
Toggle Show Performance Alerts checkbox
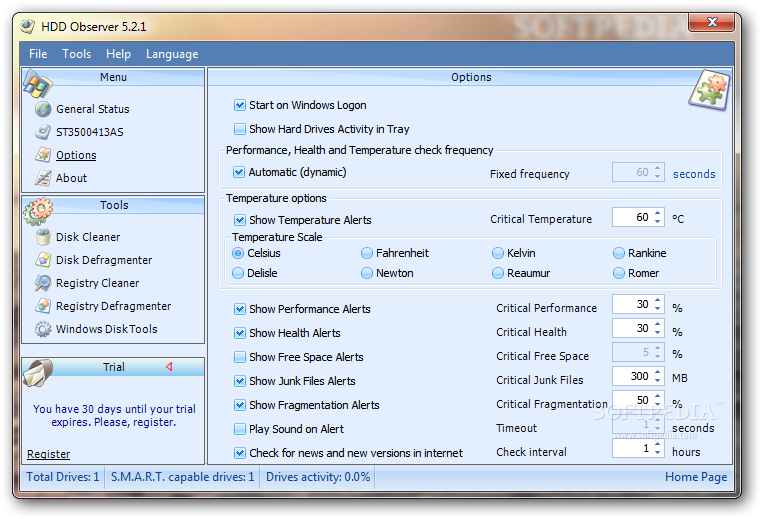(x=240, y=309)
